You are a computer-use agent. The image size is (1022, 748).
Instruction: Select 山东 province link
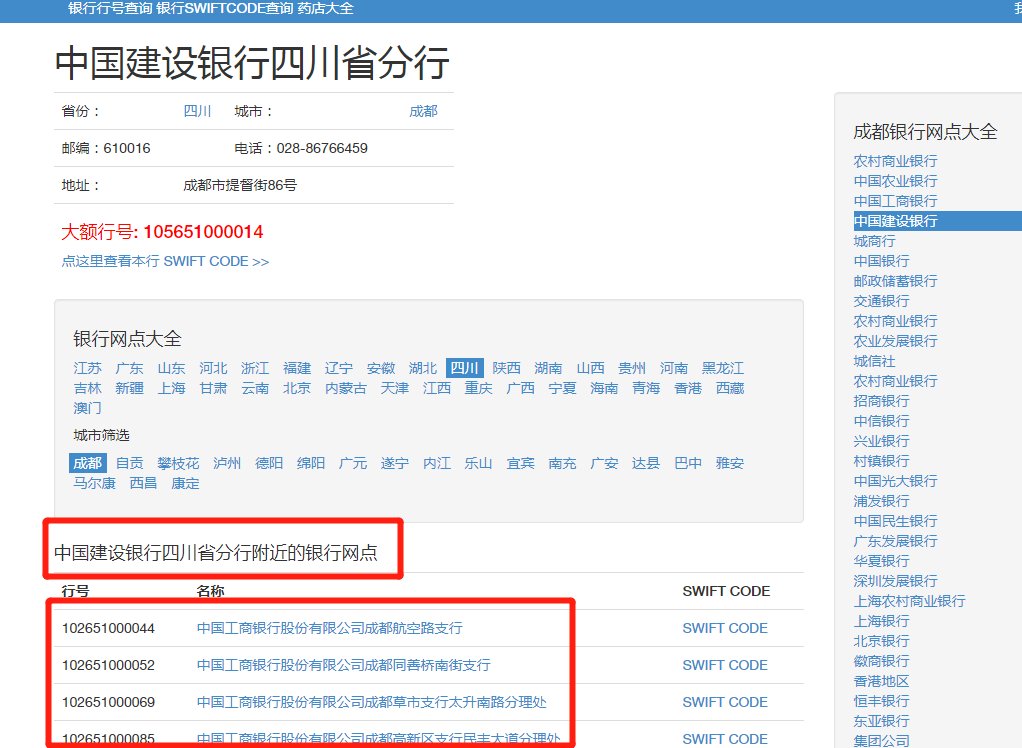[171, 368]
